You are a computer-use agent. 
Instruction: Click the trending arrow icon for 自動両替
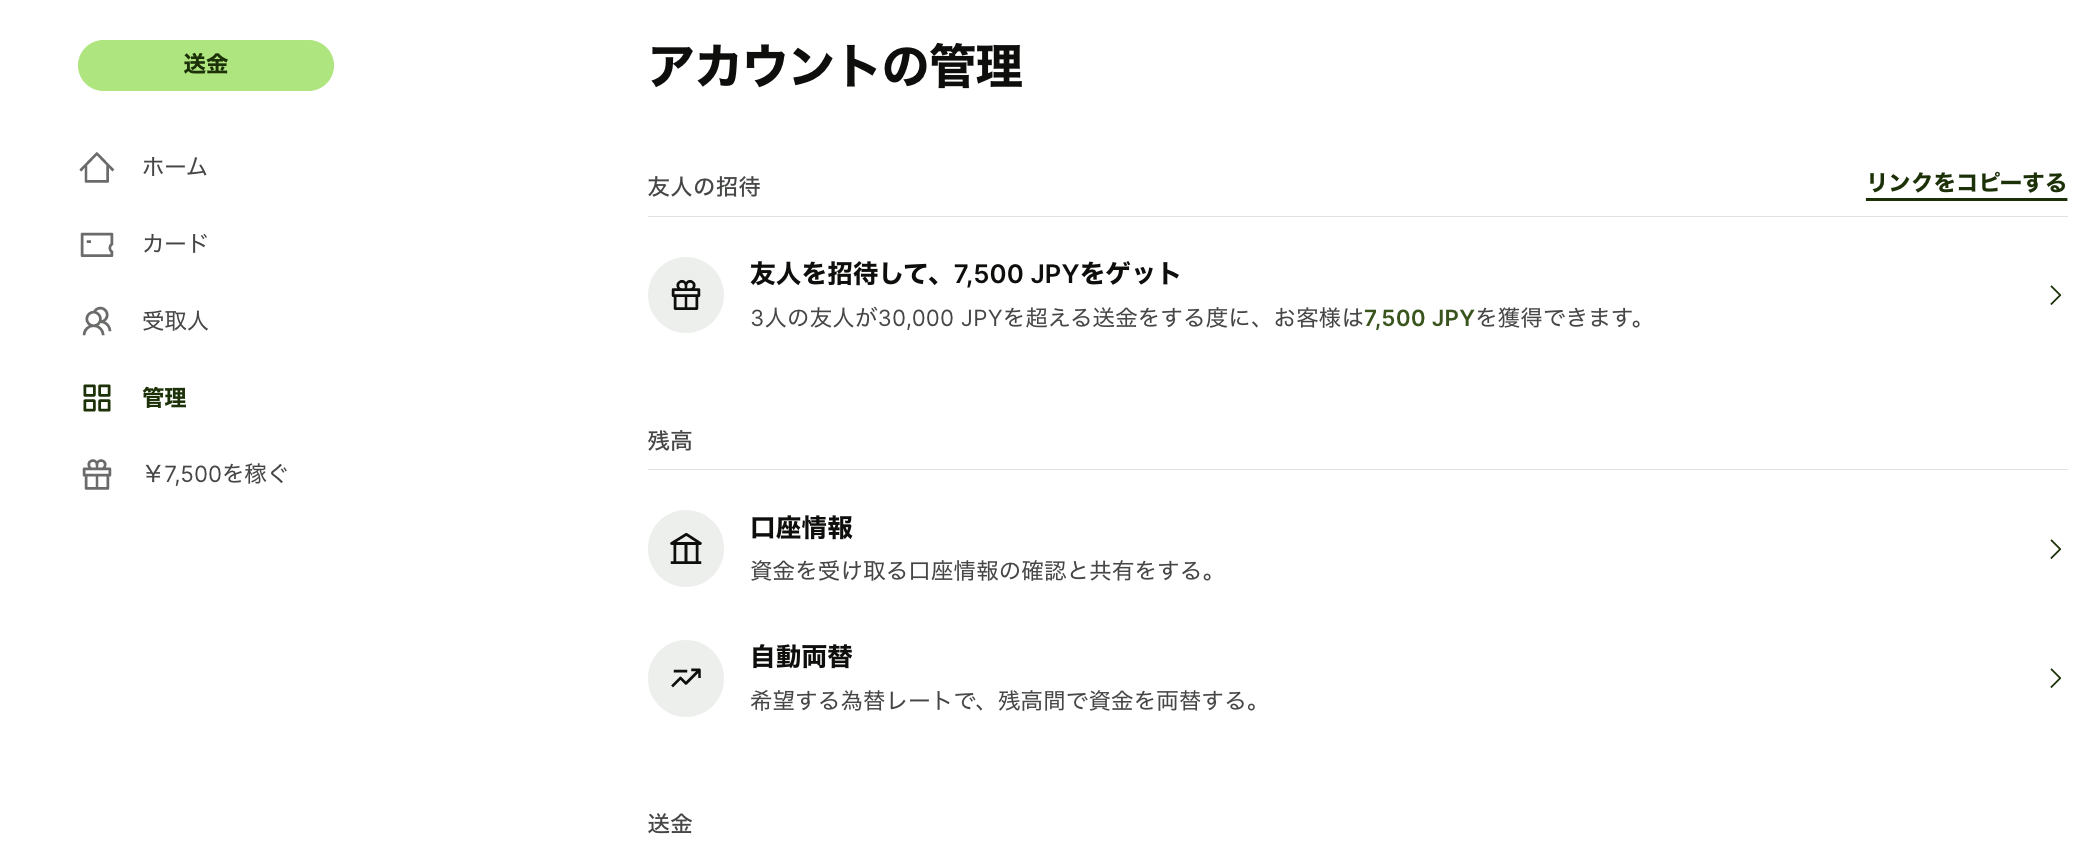(x=686, y=678)
